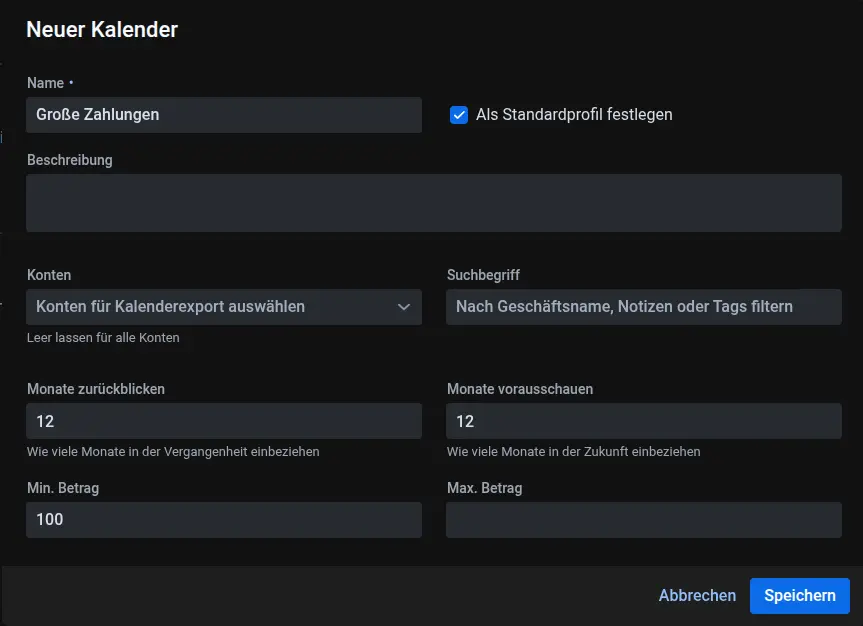Select the Monate zurückblicken value field
The image size is (863, 626).
223,421
